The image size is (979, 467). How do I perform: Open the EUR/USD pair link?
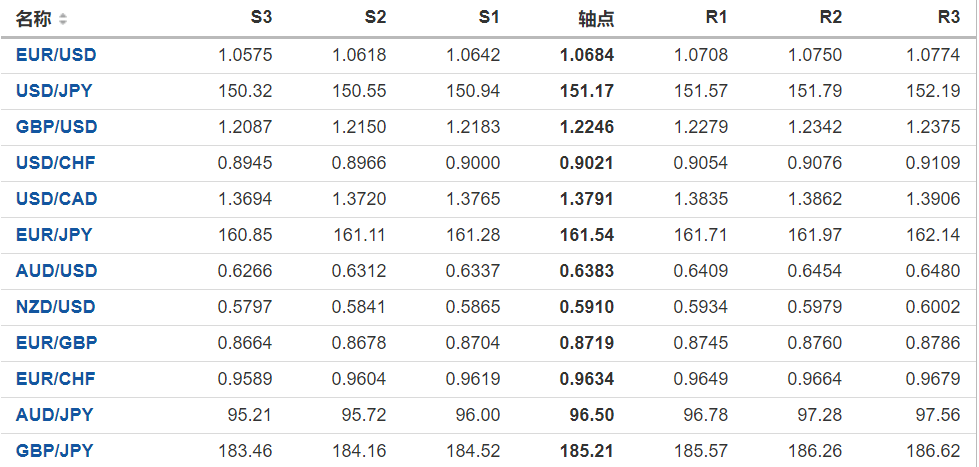[x=56, y=55]
